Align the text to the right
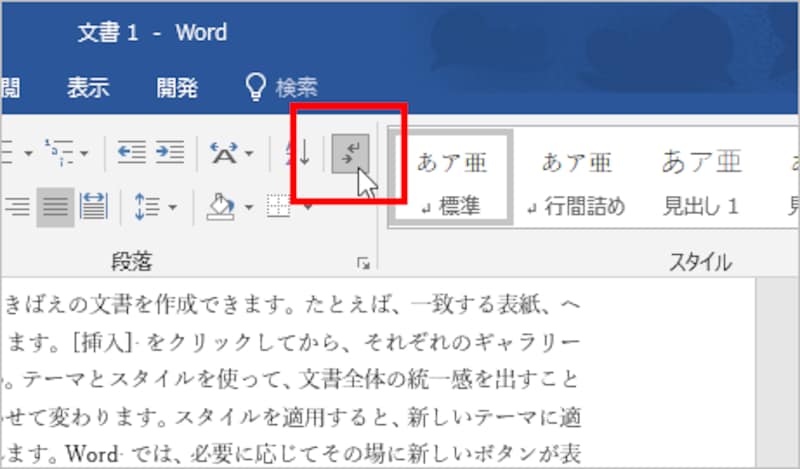Image resolution: width=800 pixels, height=469 pixels. tap(17, 207)
